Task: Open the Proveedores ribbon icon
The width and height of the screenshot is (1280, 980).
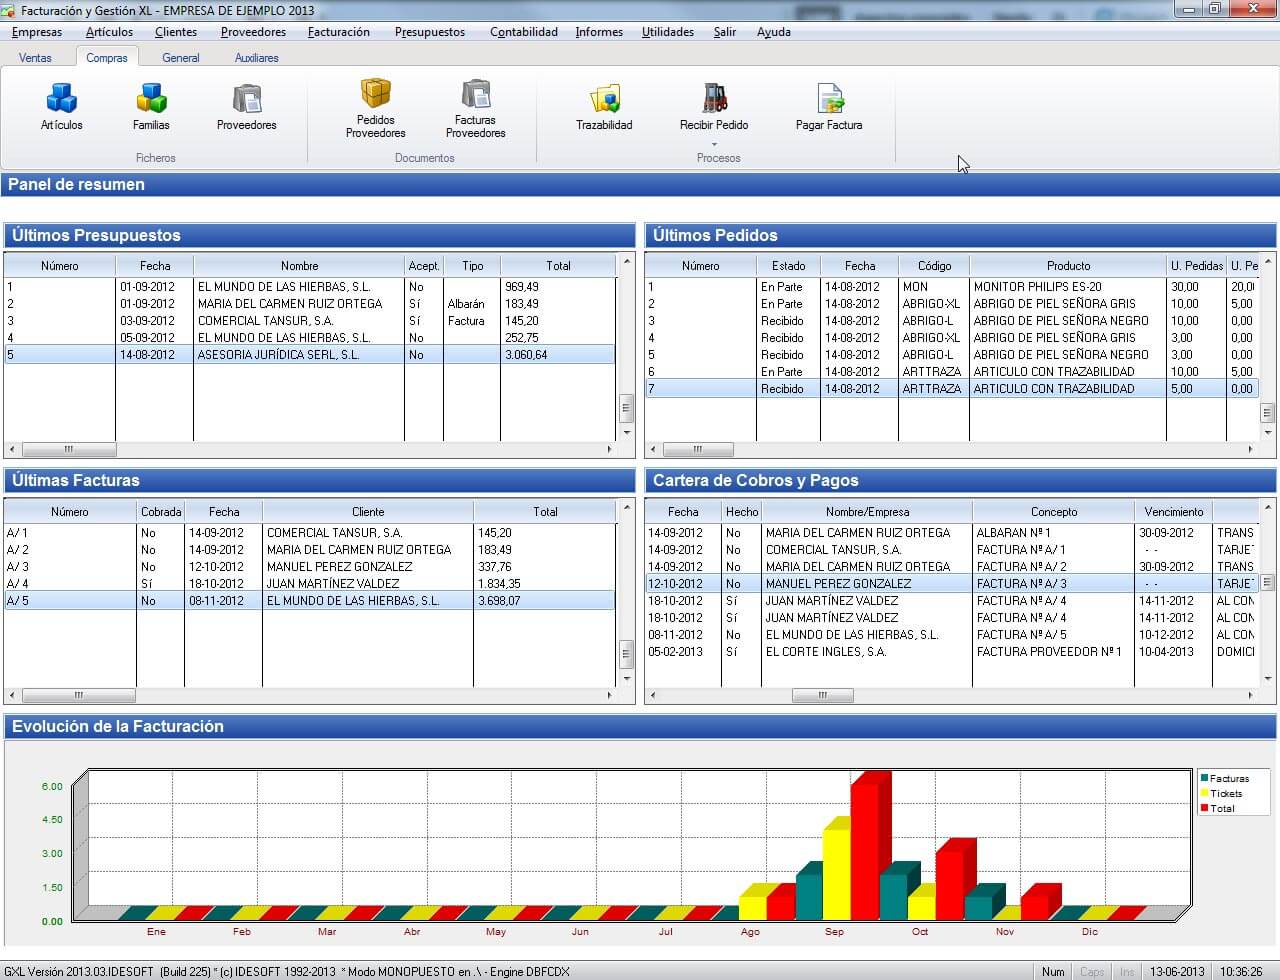Action: [246, 100]
